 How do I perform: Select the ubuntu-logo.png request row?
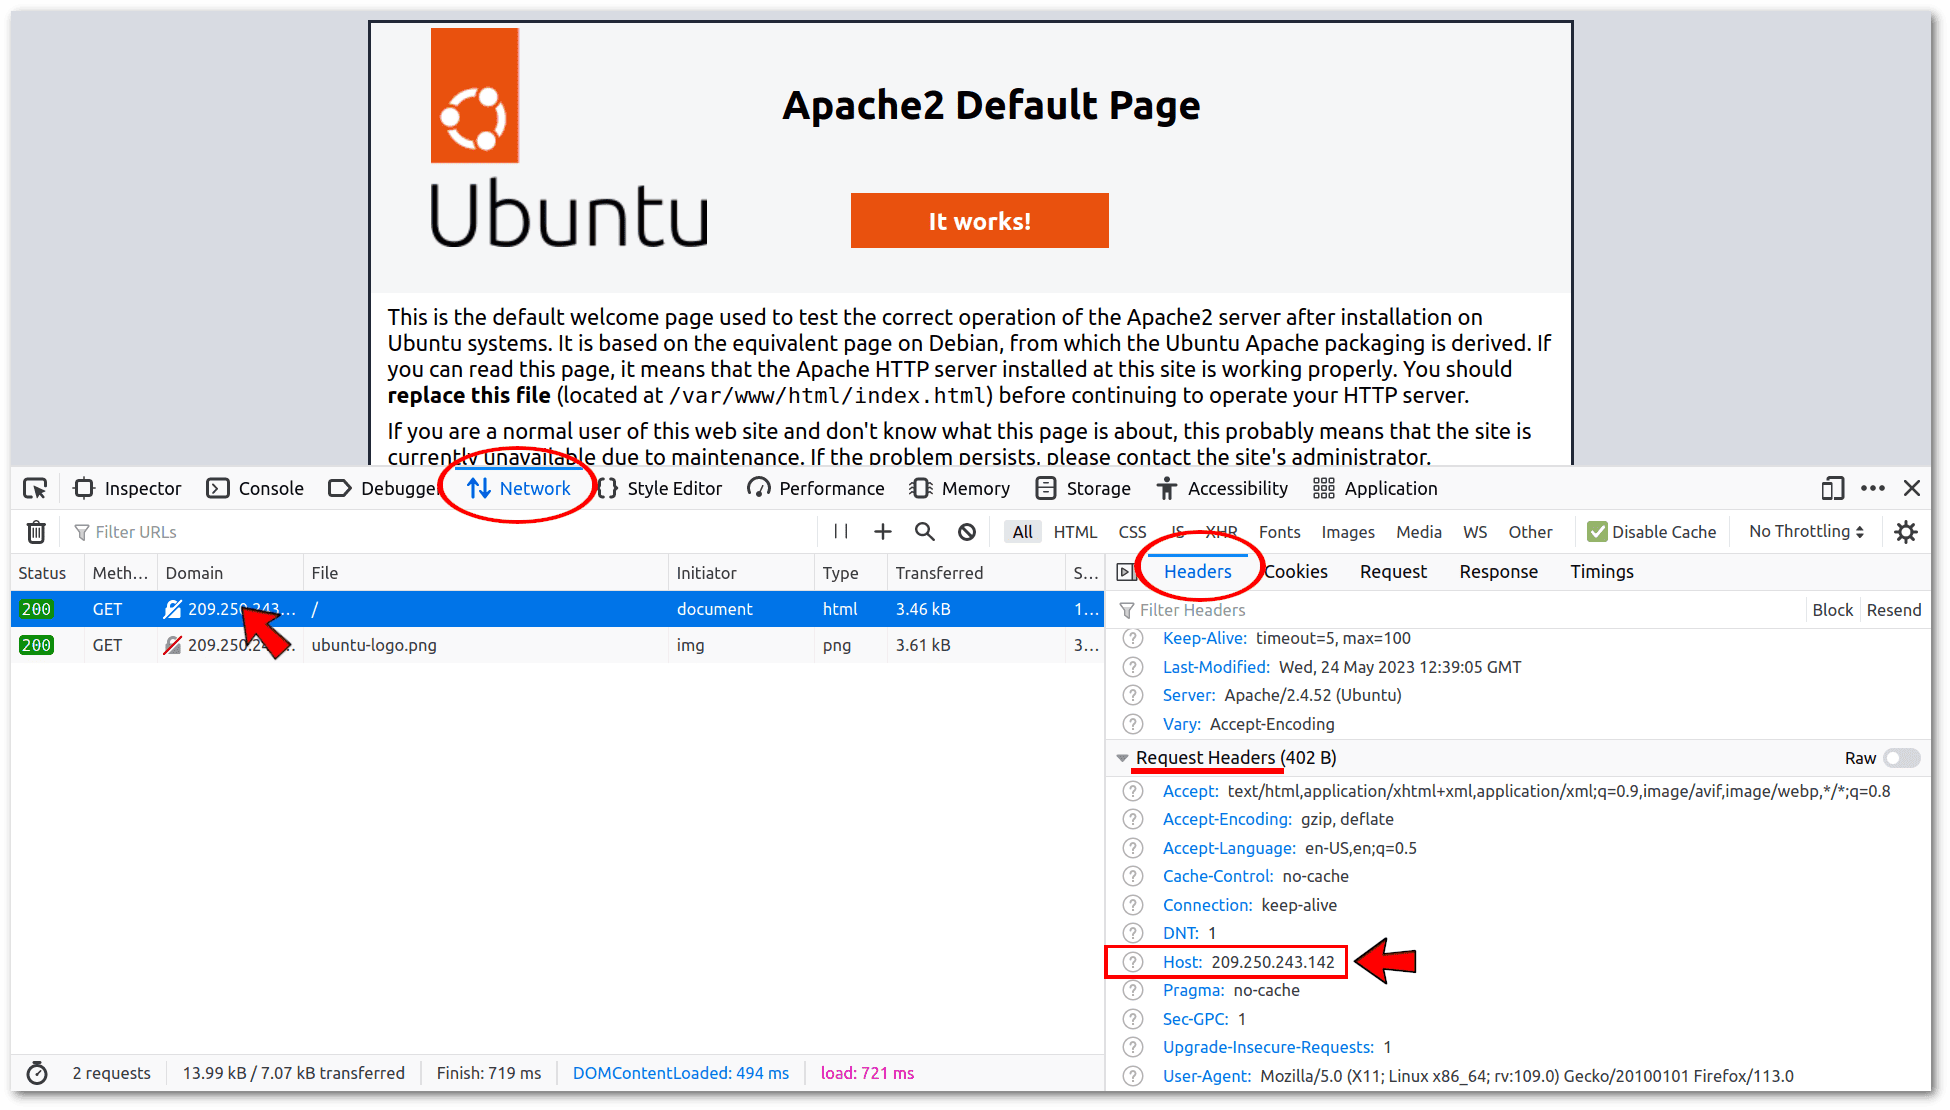pyautogui.click(x=557, y=645)
